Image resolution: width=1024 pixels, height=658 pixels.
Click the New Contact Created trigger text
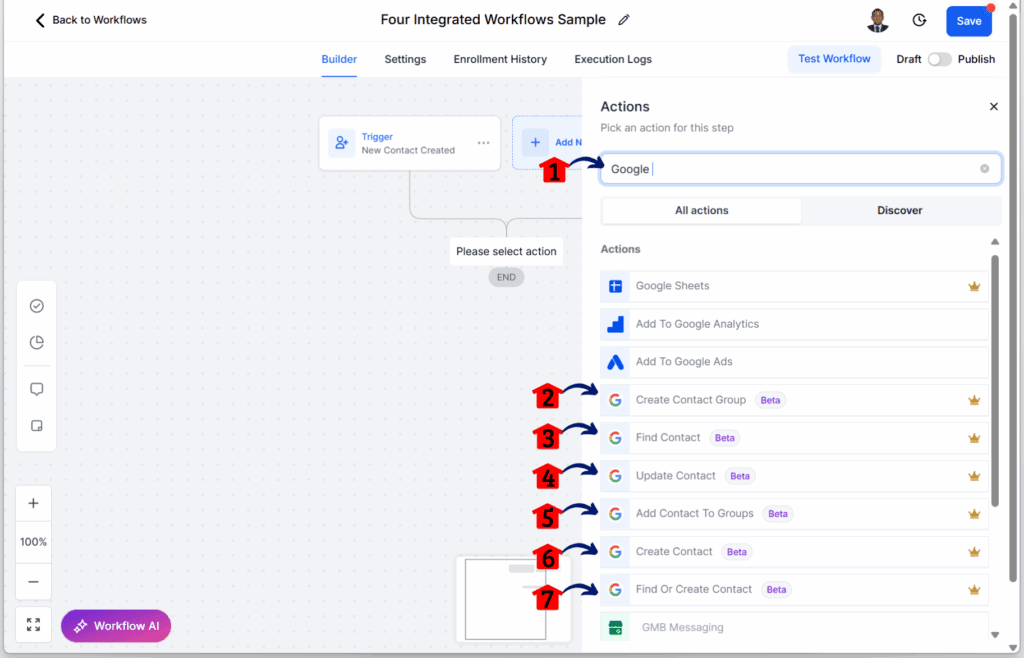click(x=408, y=150)
